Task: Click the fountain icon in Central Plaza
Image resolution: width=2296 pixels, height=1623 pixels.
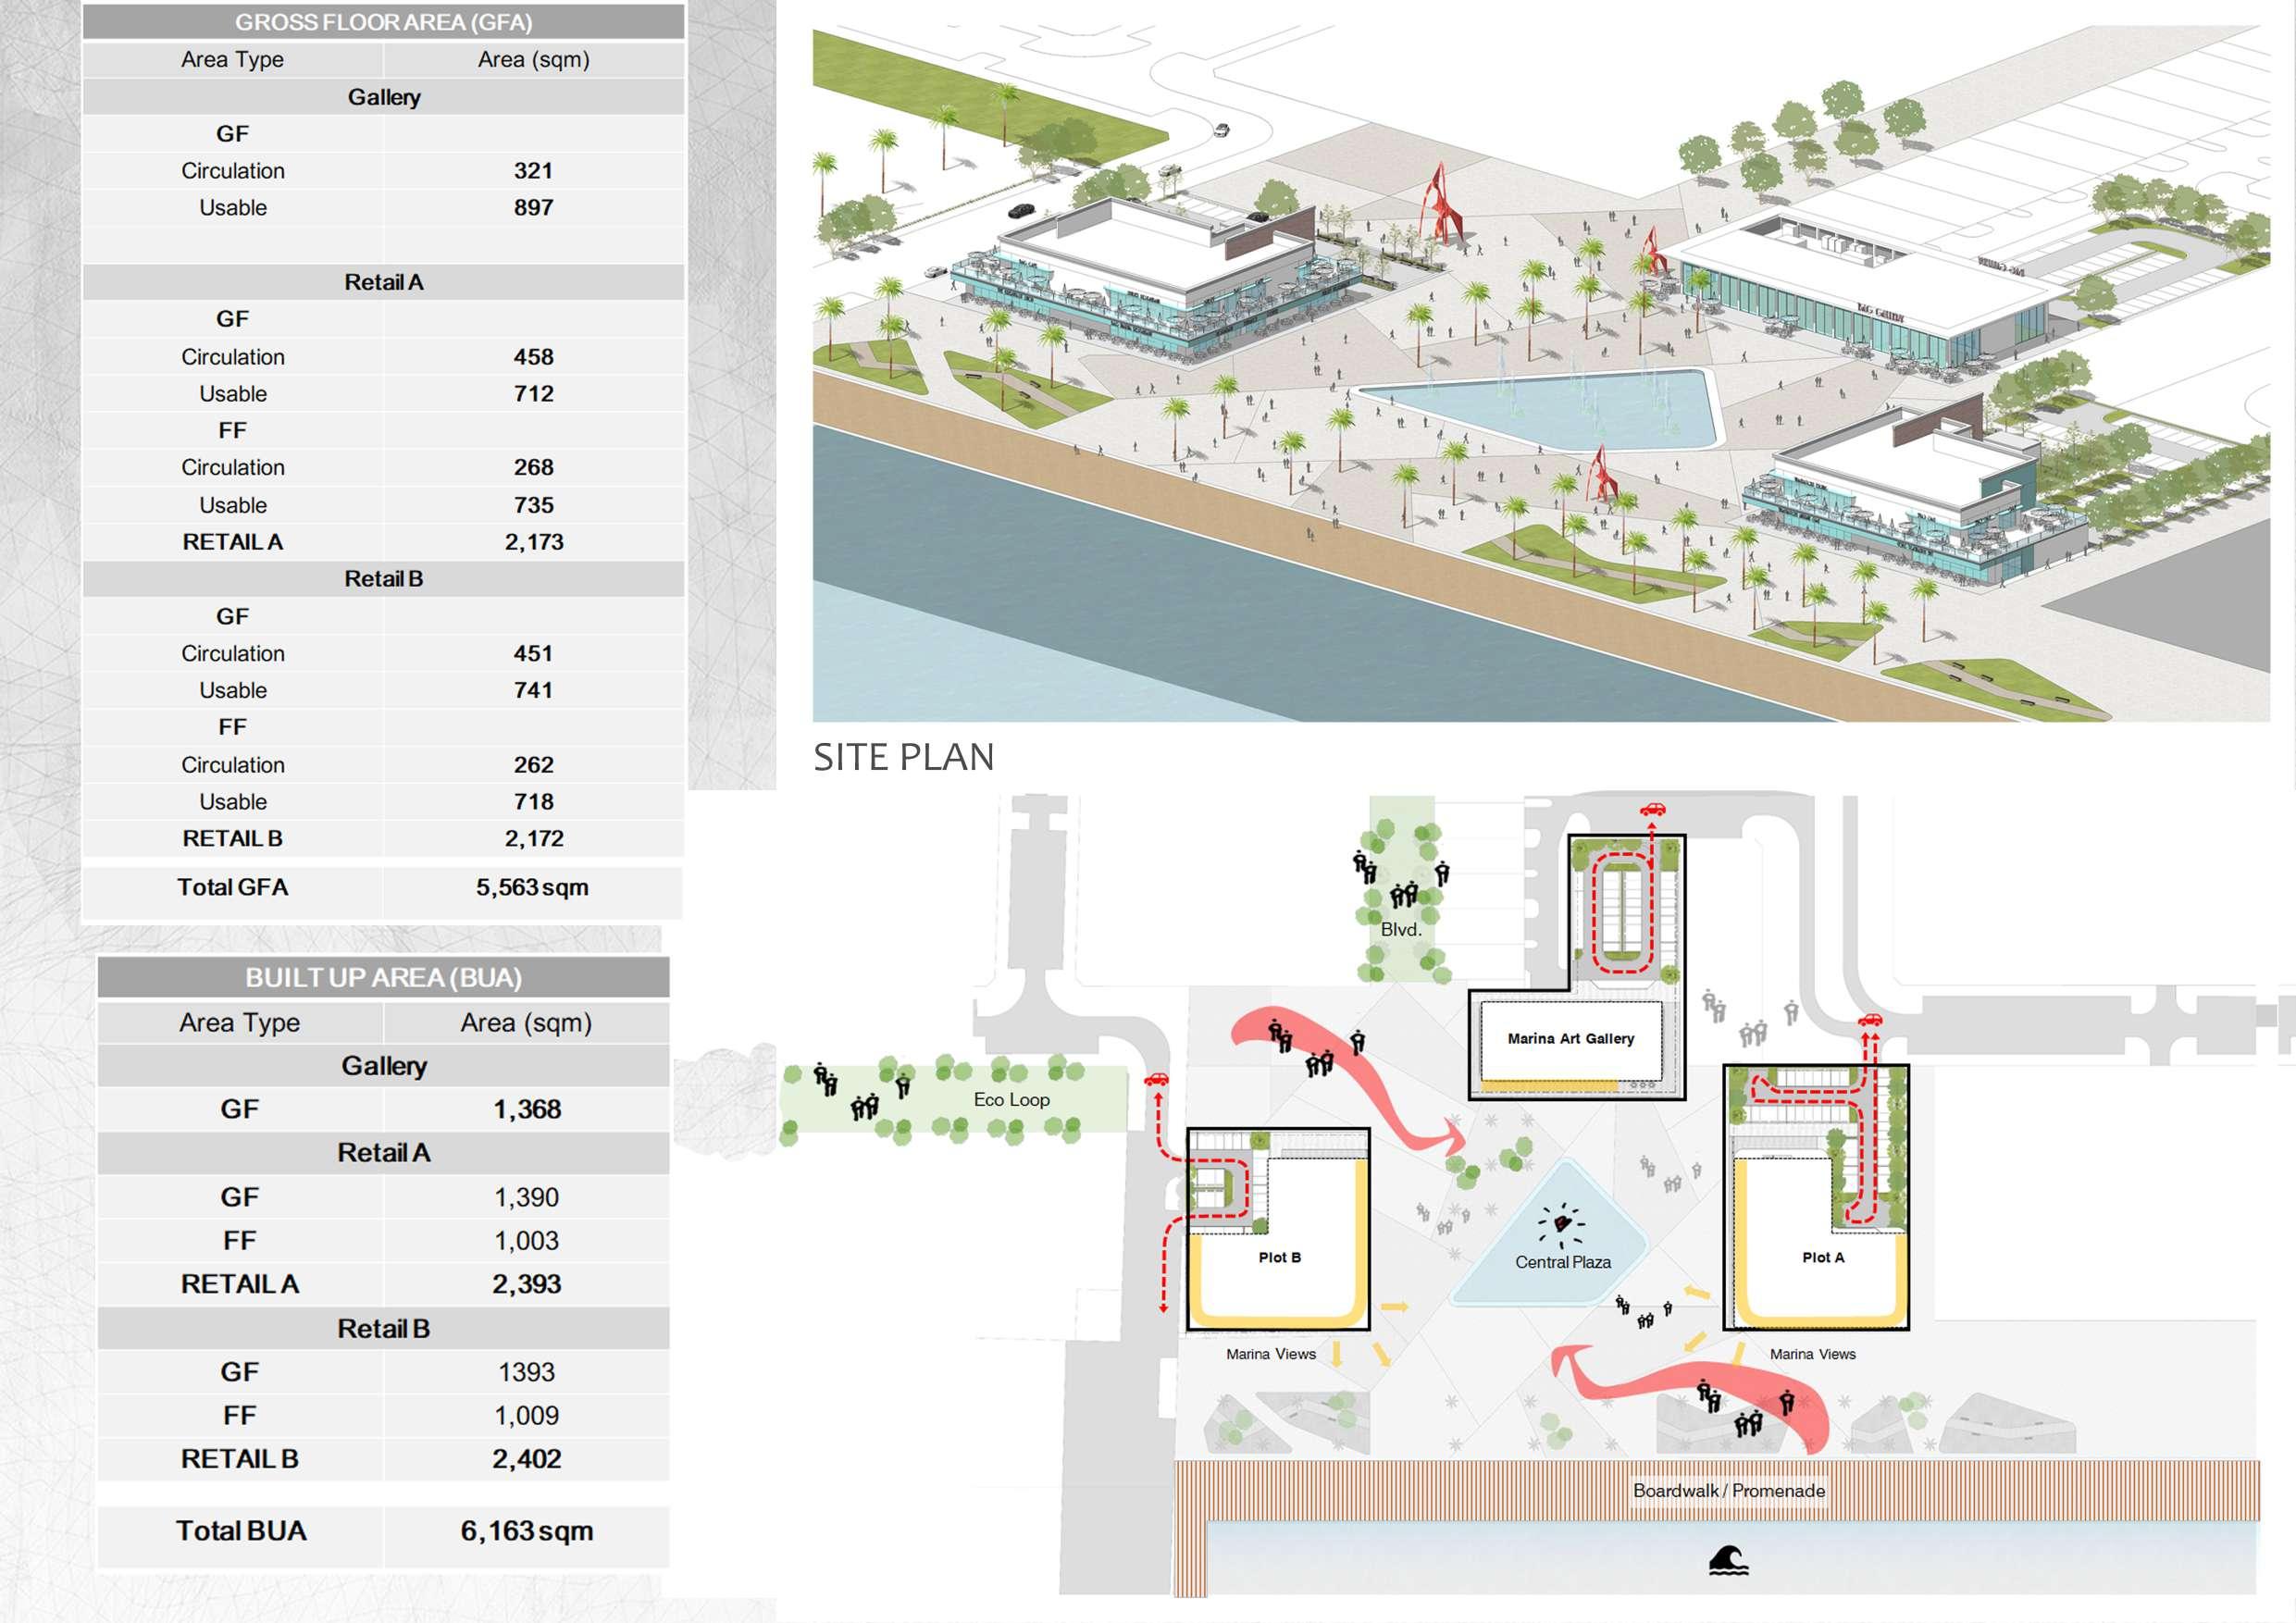Action: tap(1561, 1223)
